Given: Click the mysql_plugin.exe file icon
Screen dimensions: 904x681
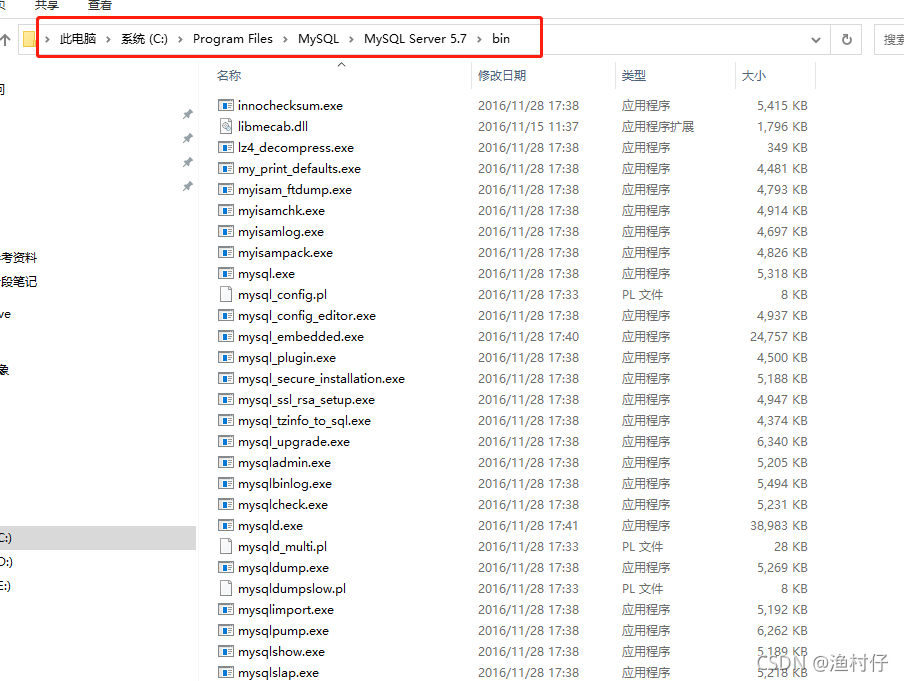Looking at the screenshot, I should (x=225, y=358).
